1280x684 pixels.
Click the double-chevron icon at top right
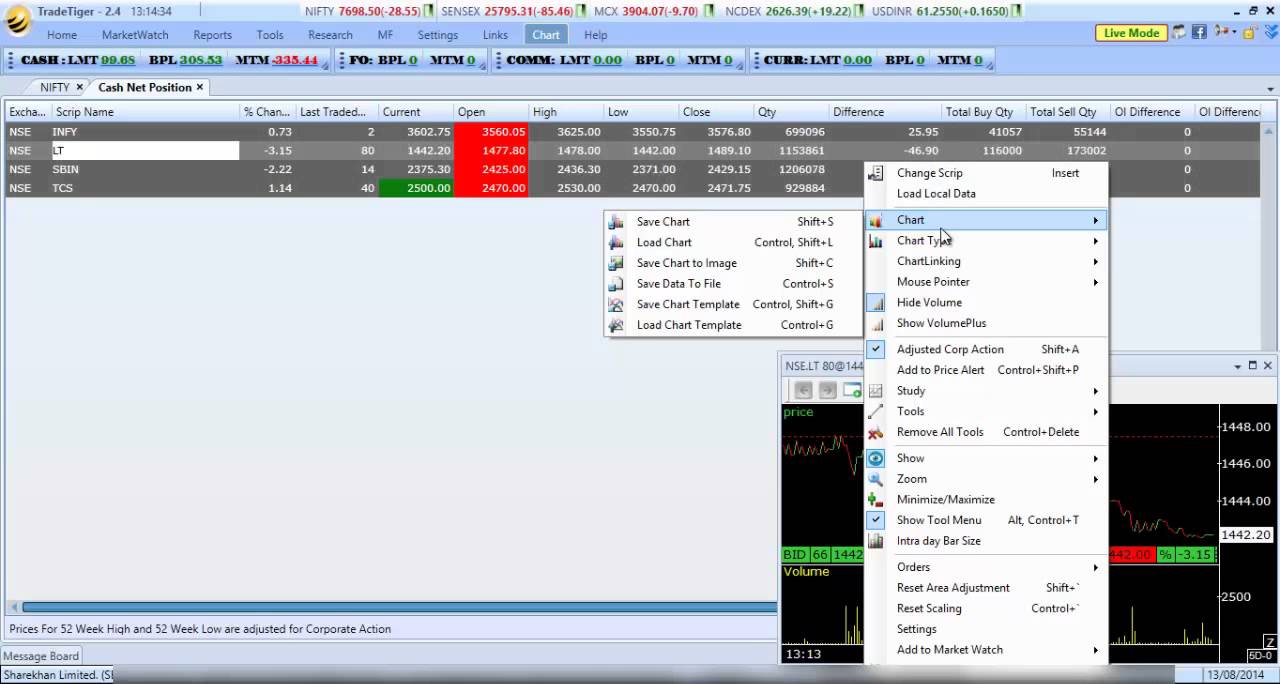click(x=1269, y=33)
